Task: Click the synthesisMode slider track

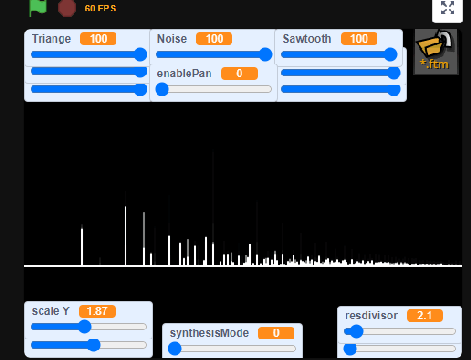Action: point(232,349)
